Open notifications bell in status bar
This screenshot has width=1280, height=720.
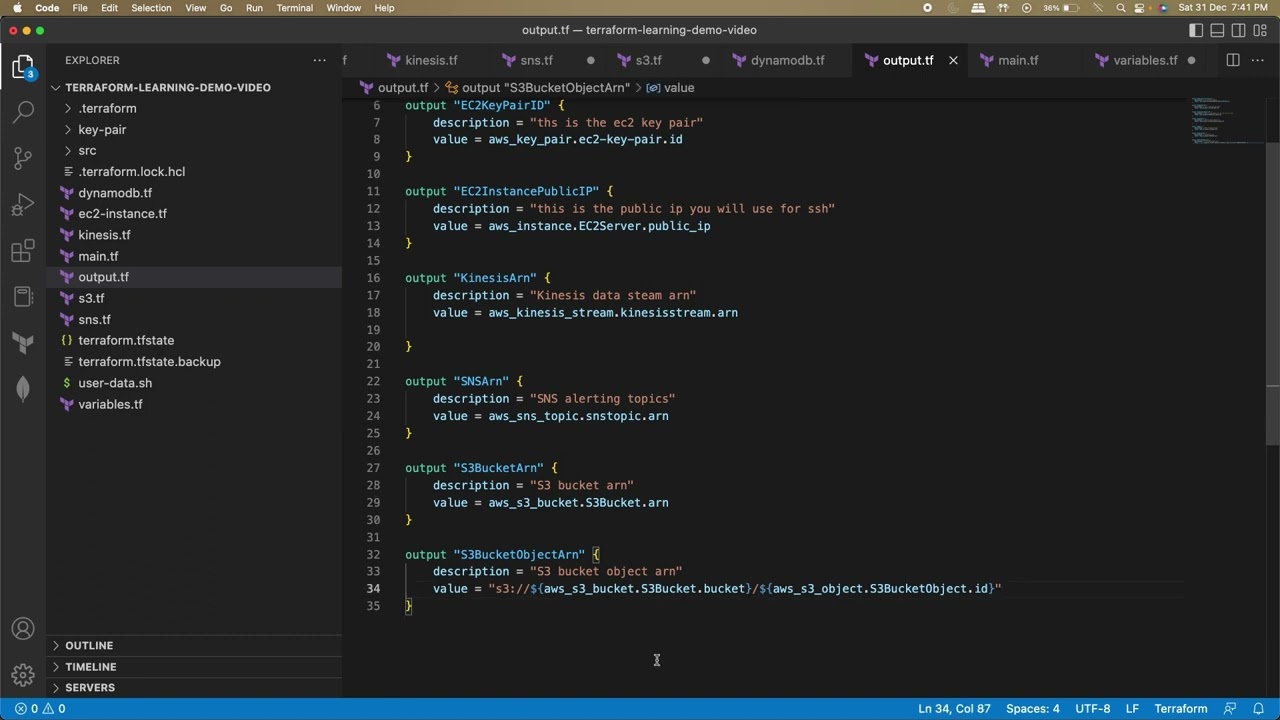(1259, 708)
